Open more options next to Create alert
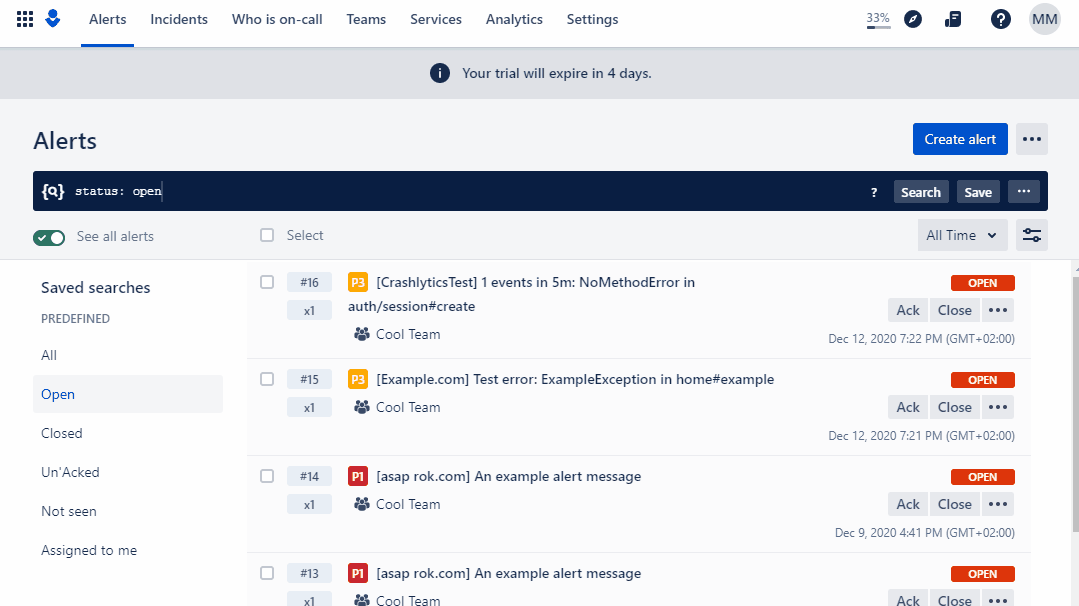This screenshot has height=606, width=1079. pyautogui.click(x=1032, y=139)
